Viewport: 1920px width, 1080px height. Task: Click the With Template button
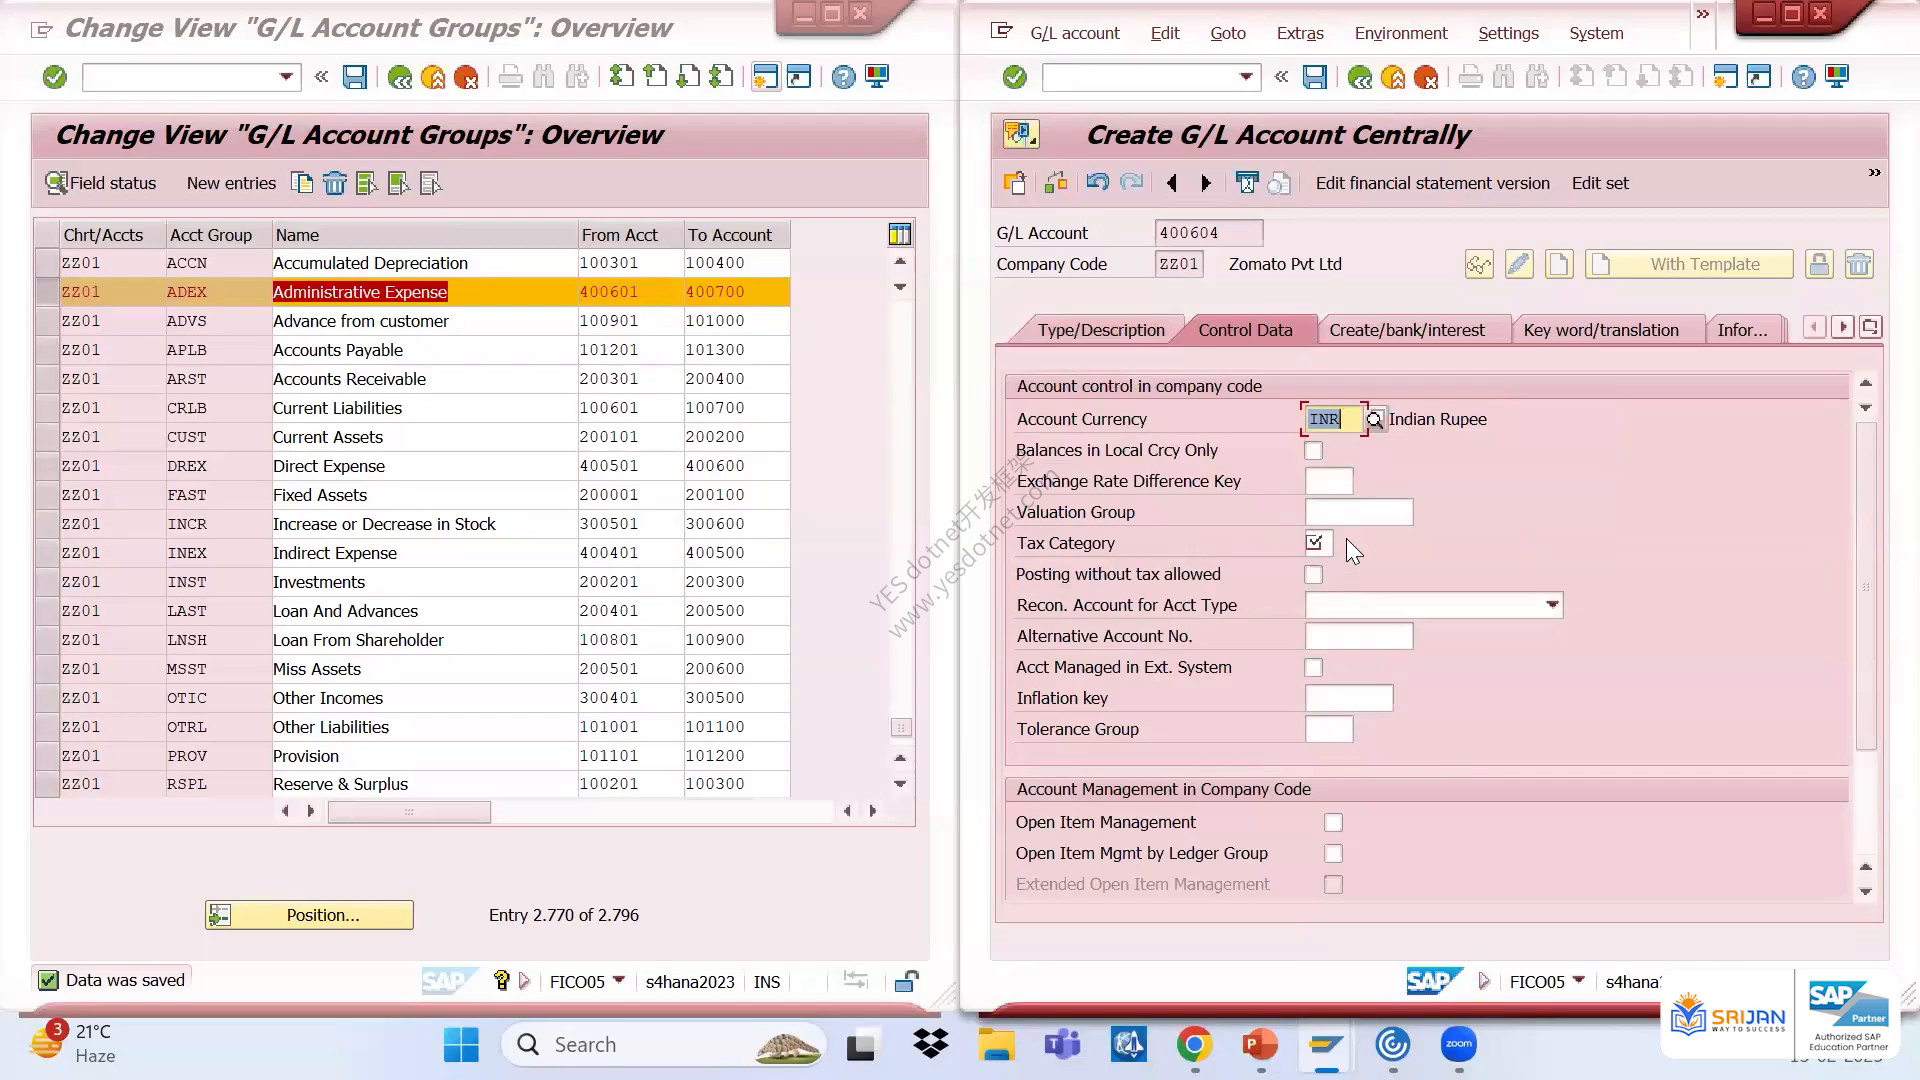[1689, 264]
